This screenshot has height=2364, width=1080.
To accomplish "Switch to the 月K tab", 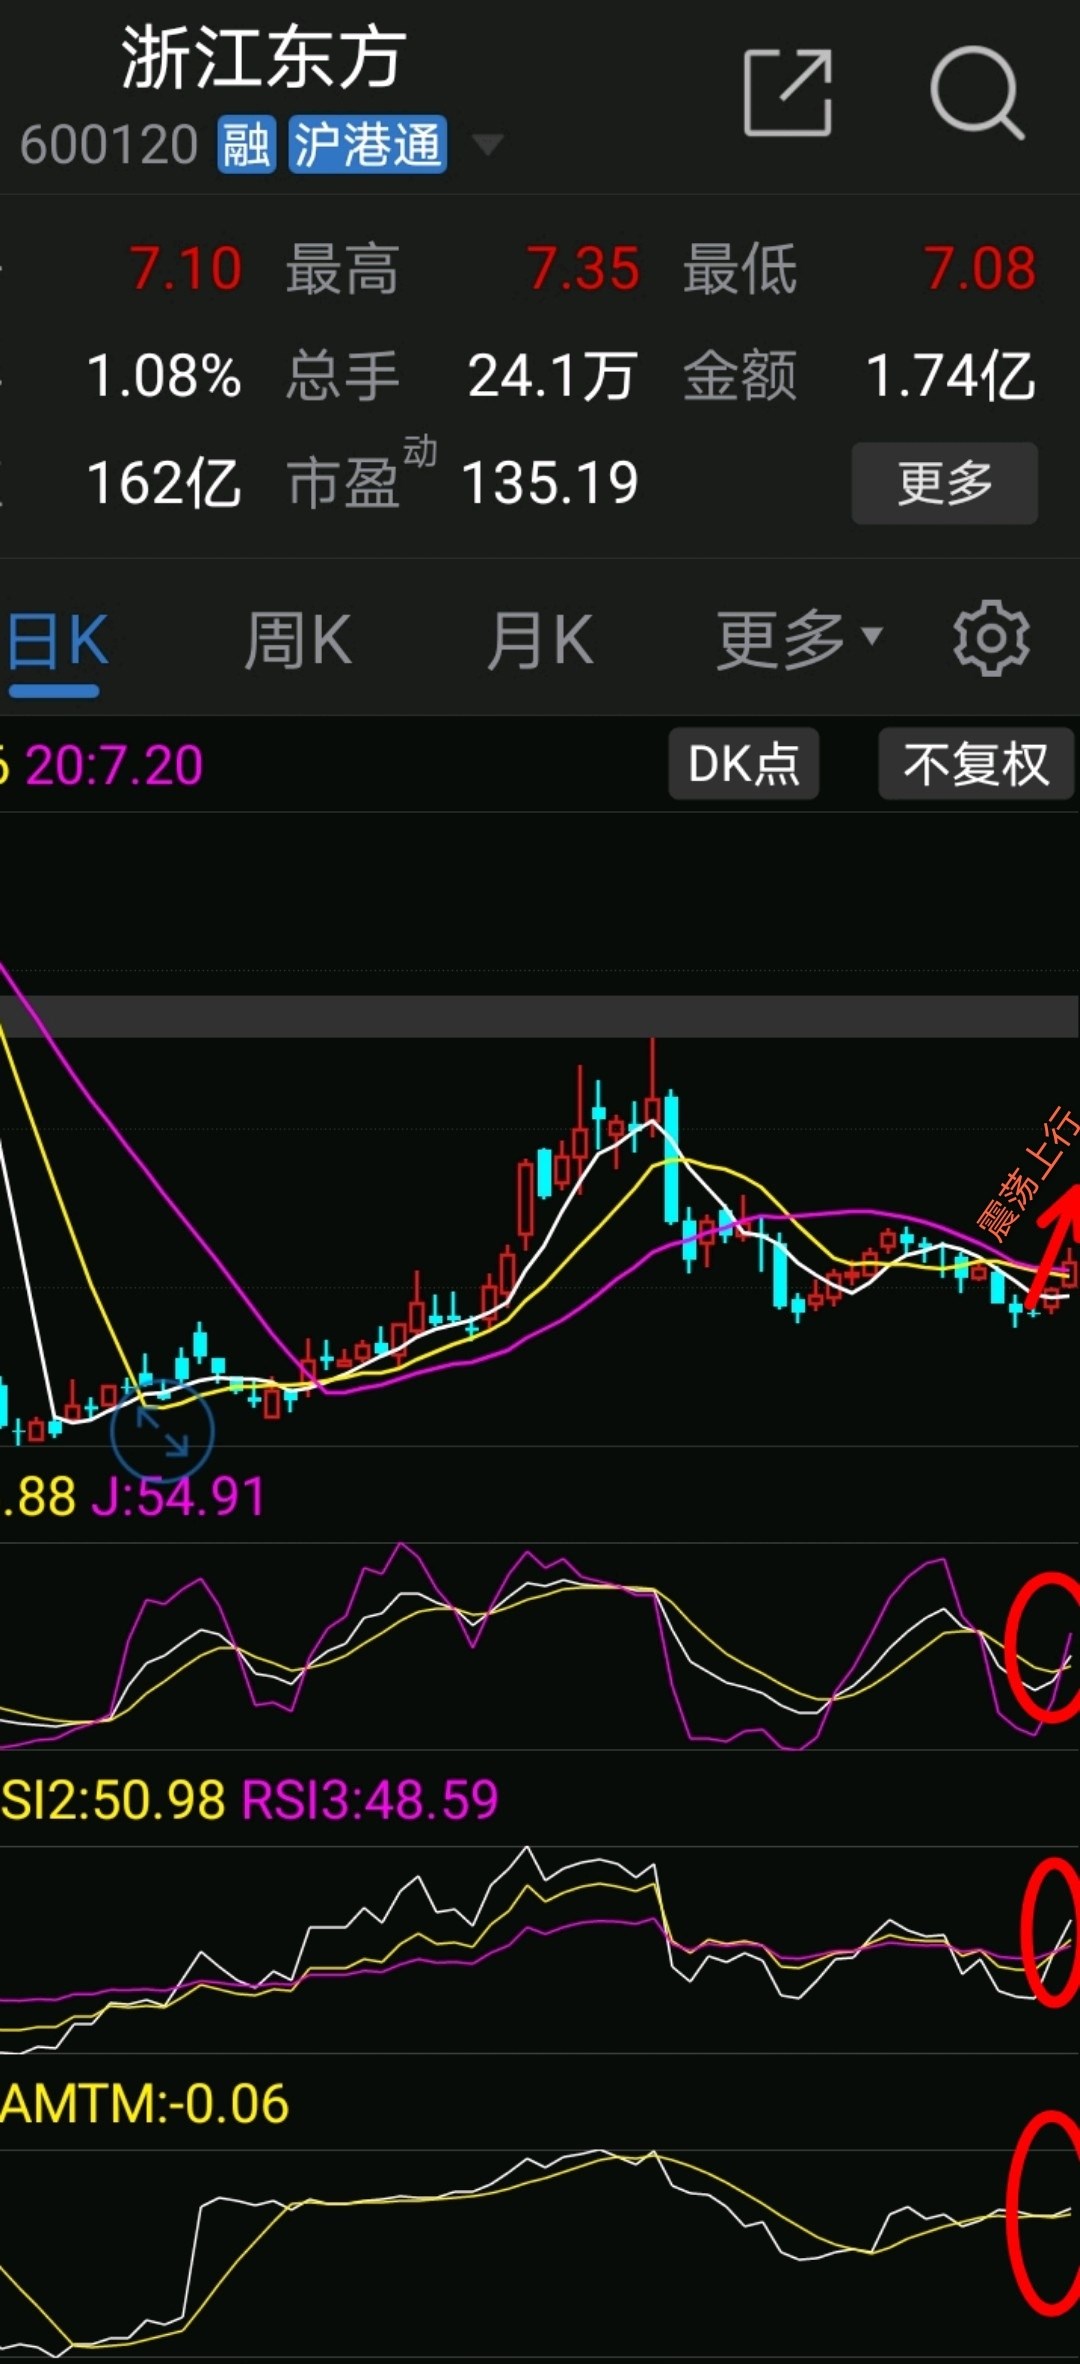I will point(540,640).
